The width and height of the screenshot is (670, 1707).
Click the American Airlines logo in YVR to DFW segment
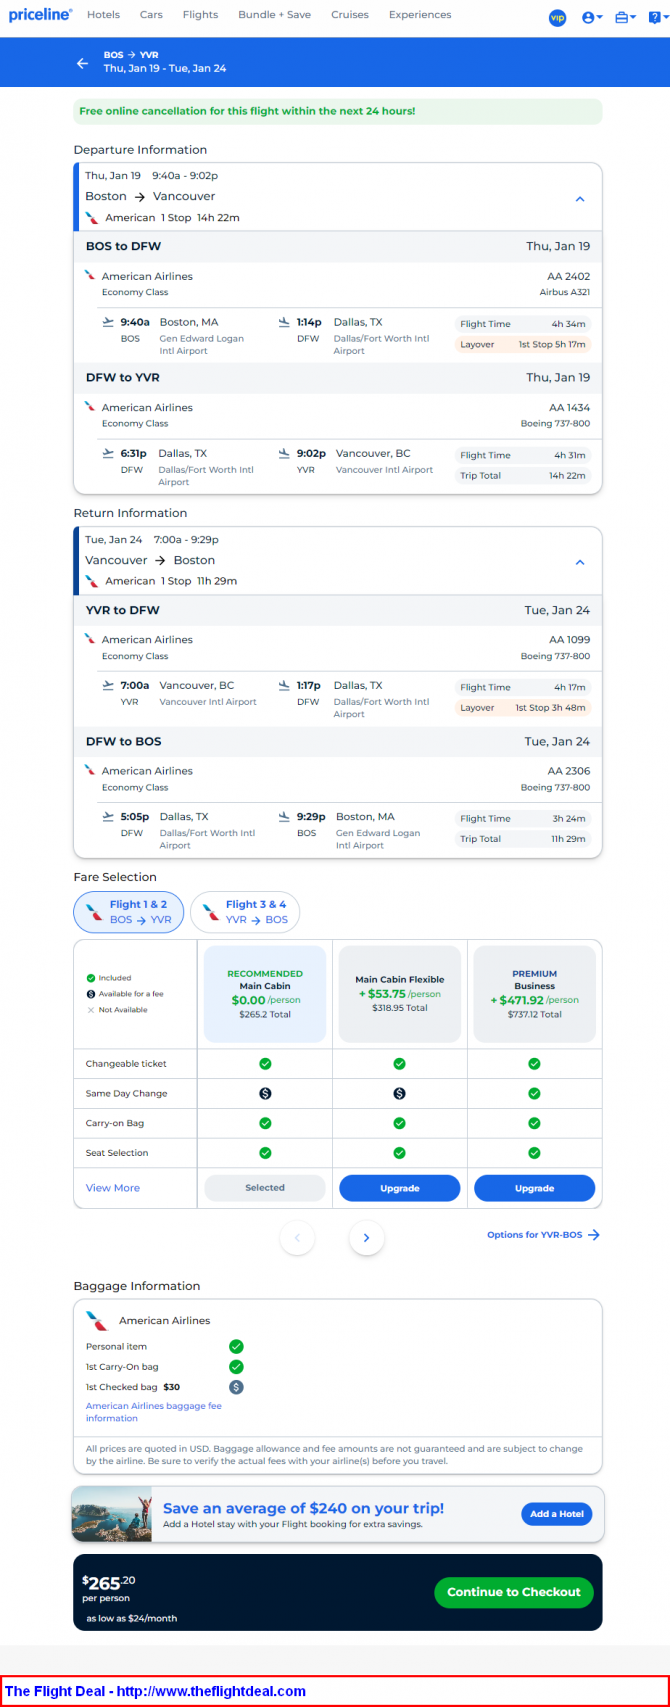[x=90, y=639]
